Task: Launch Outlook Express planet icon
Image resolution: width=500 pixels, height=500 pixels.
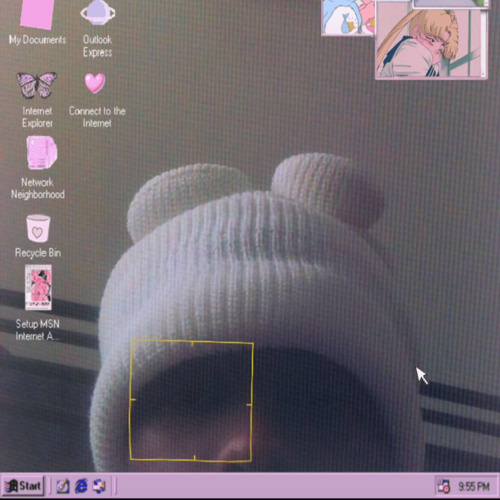Action: pyautogui.click(x=97, y=13)
